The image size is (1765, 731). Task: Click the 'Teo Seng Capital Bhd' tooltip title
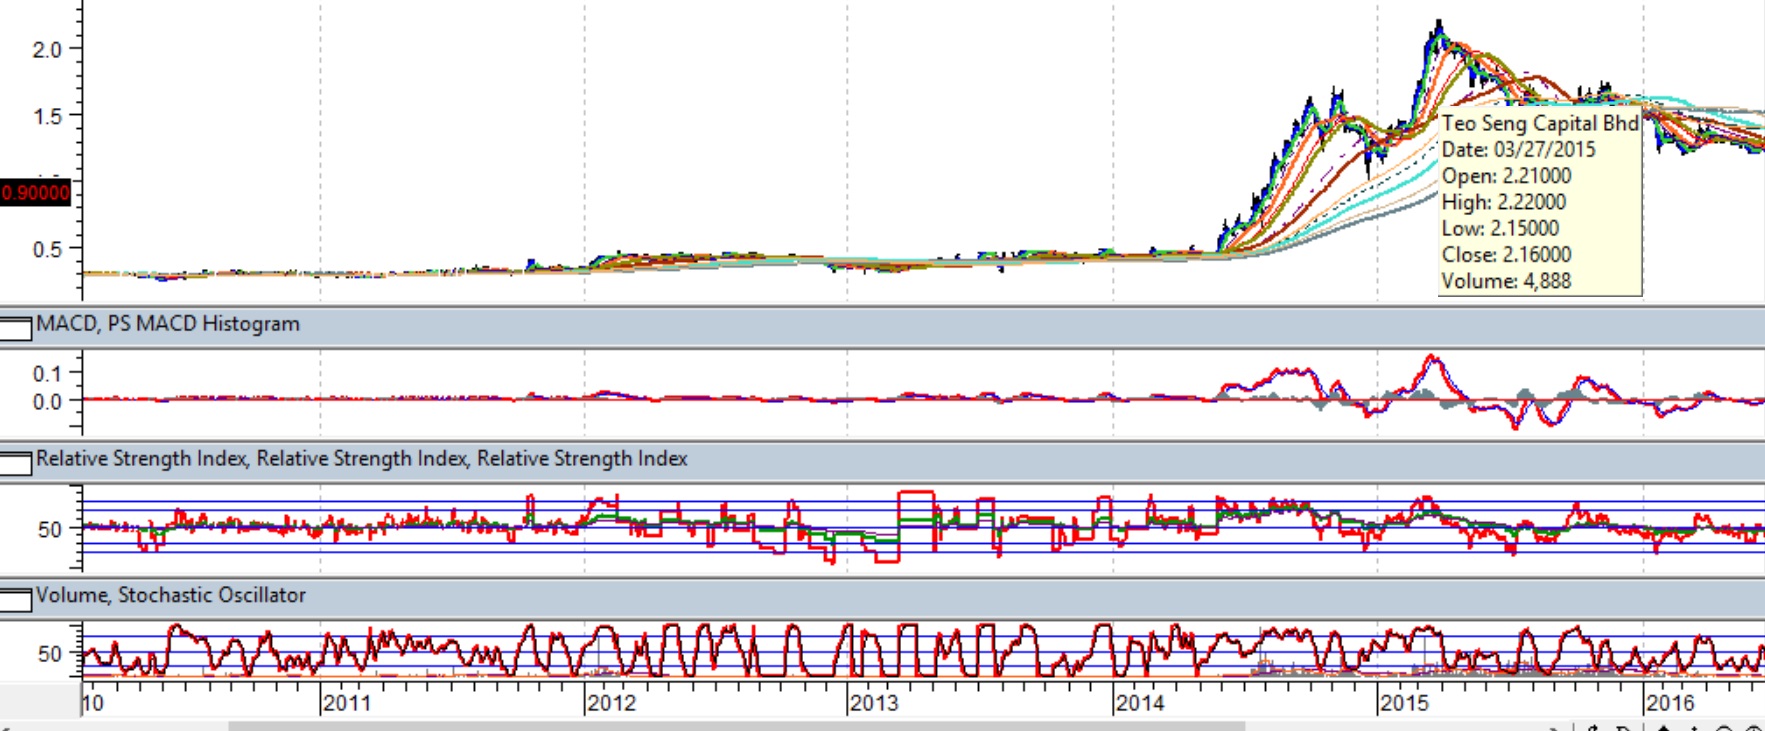point(1540,123)
